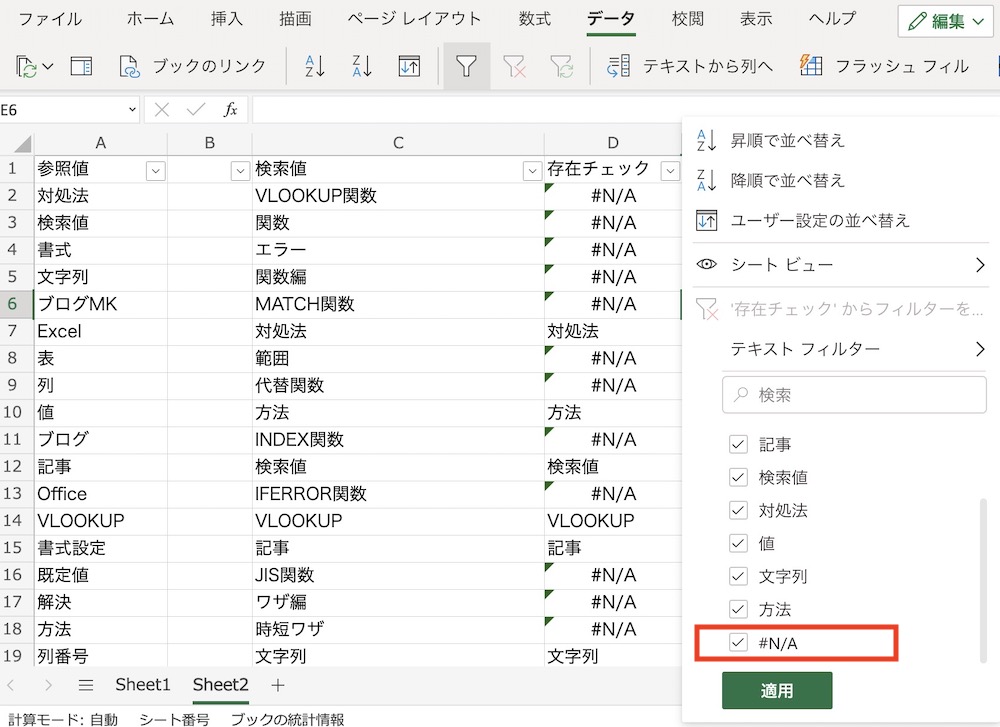The image size is (1000, 727).
Task: Toggle the Filter funnel icon in ribbon
Action: 466,66
